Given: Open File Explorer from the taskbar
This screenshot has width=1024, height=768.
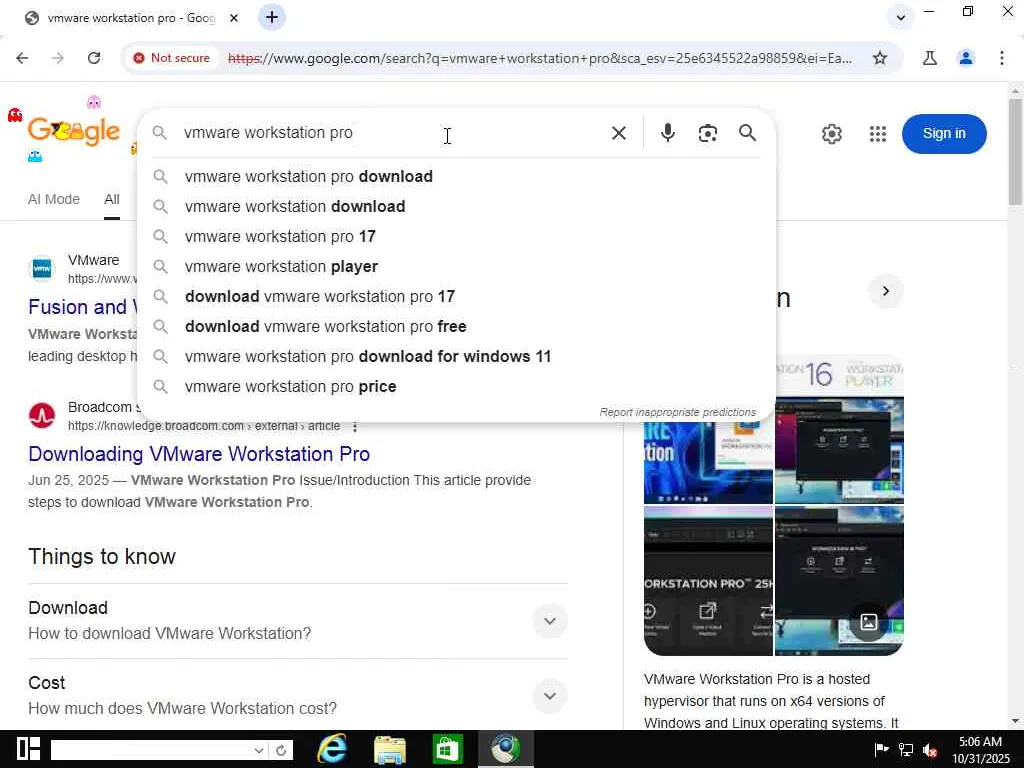Looking at the screenshot, I should pyautogui.click(x=390, y=749).
